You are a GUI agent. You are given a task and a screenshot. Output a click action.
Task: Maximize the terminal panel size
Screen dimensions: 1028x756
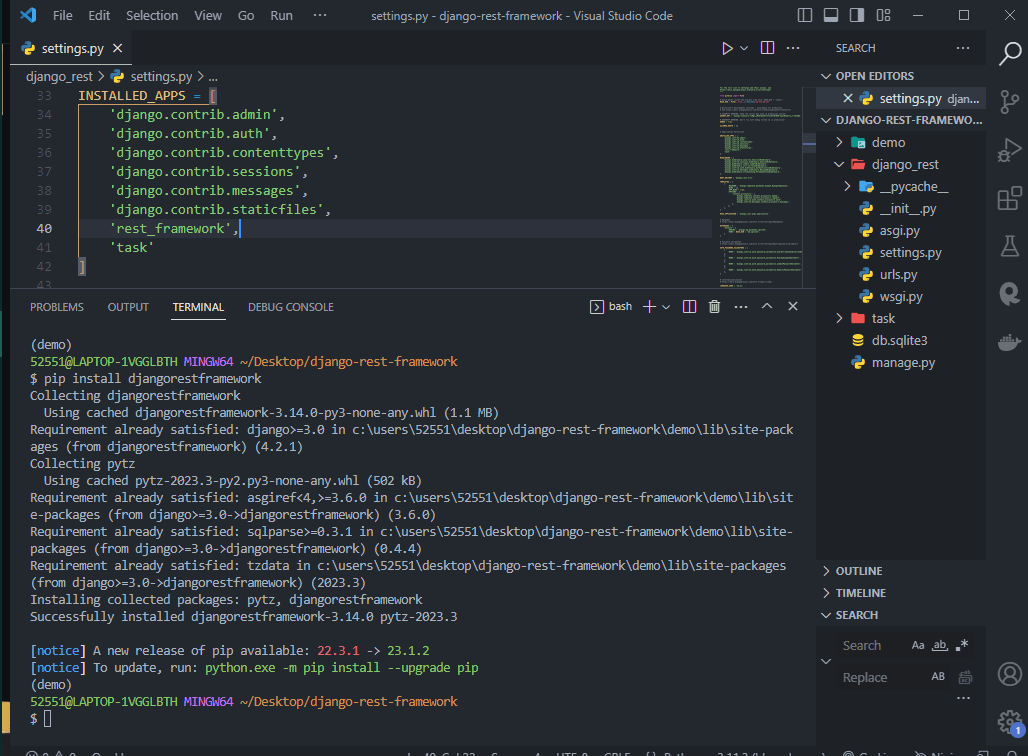pos(766,306)
